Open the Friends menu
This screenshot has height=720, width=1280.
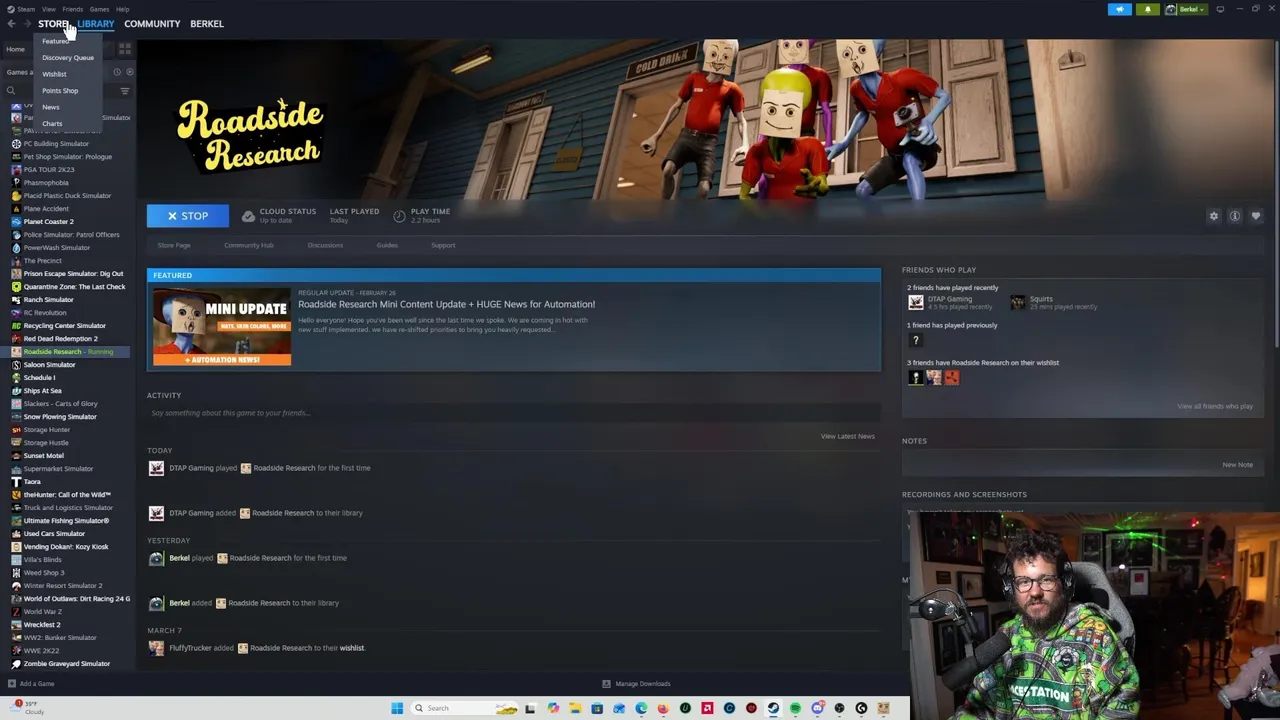[x=73, y=9]
